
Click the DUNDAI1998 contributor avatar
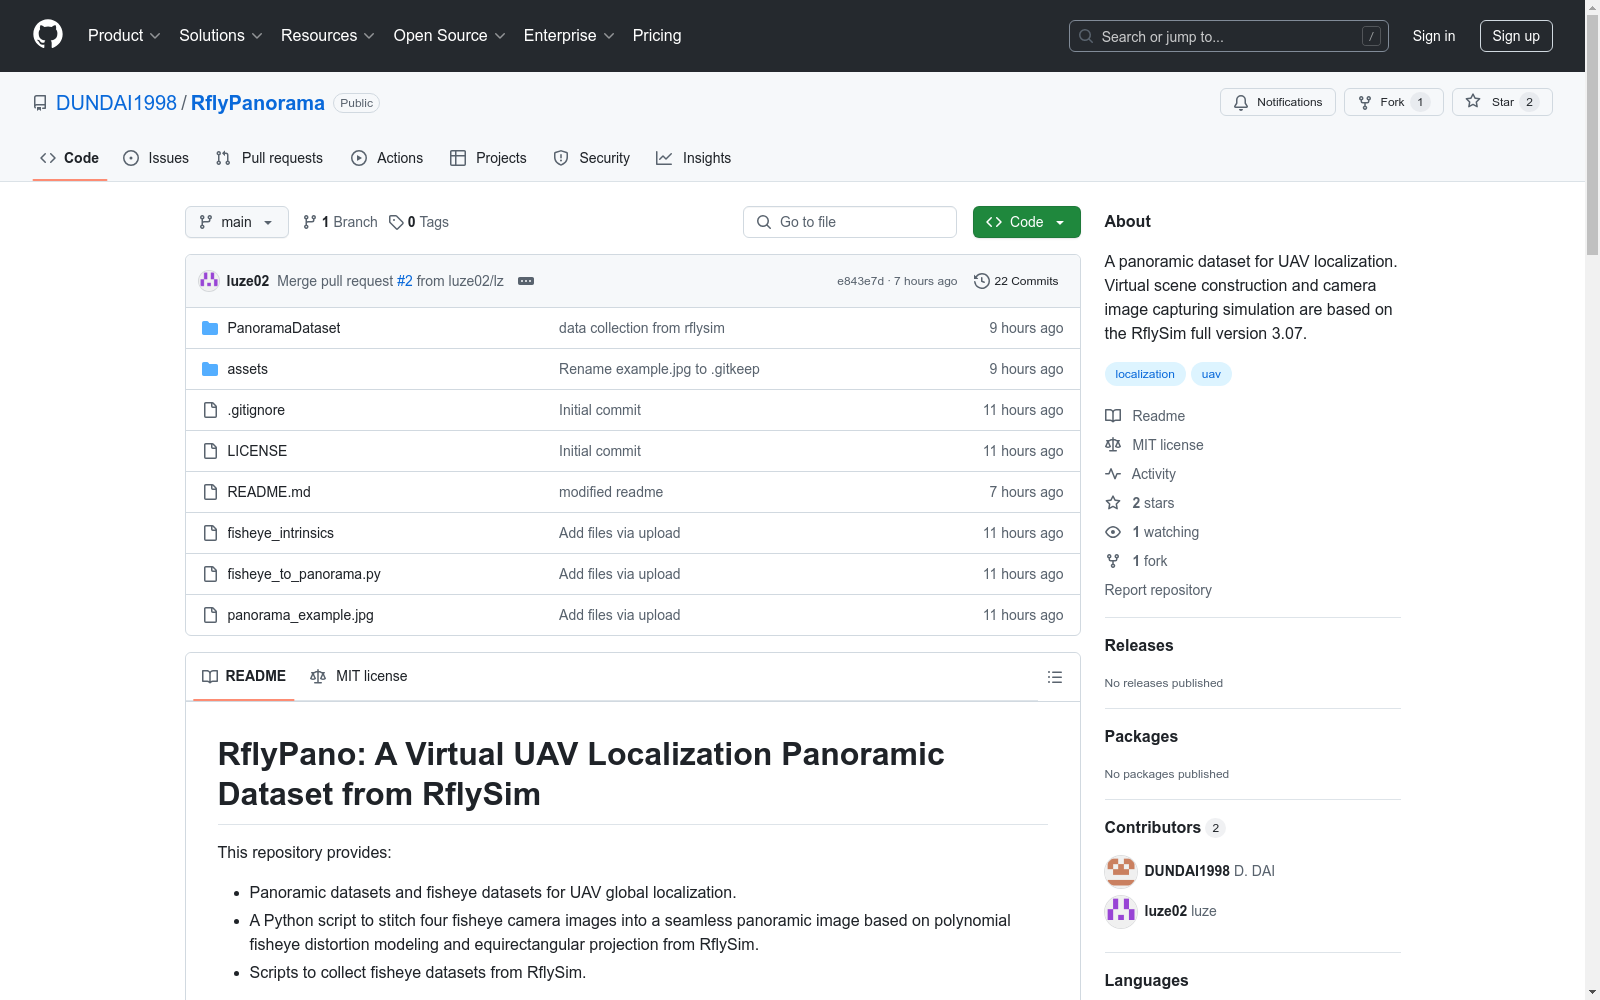click(1121, 871)
